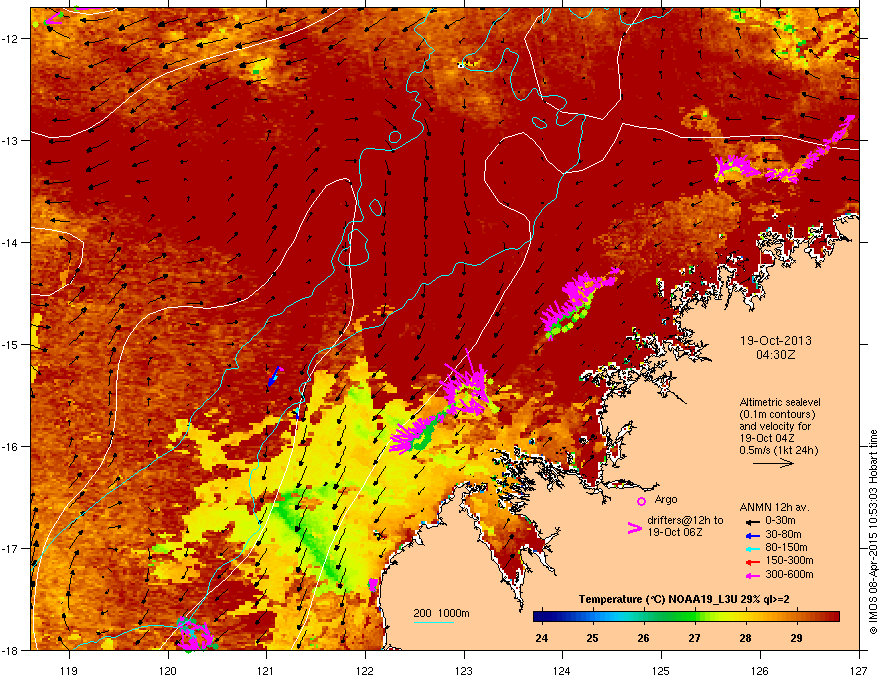Click the longitude axis label '119'
The height and width of the screenshot is (680, 880).
coord(69,670)
